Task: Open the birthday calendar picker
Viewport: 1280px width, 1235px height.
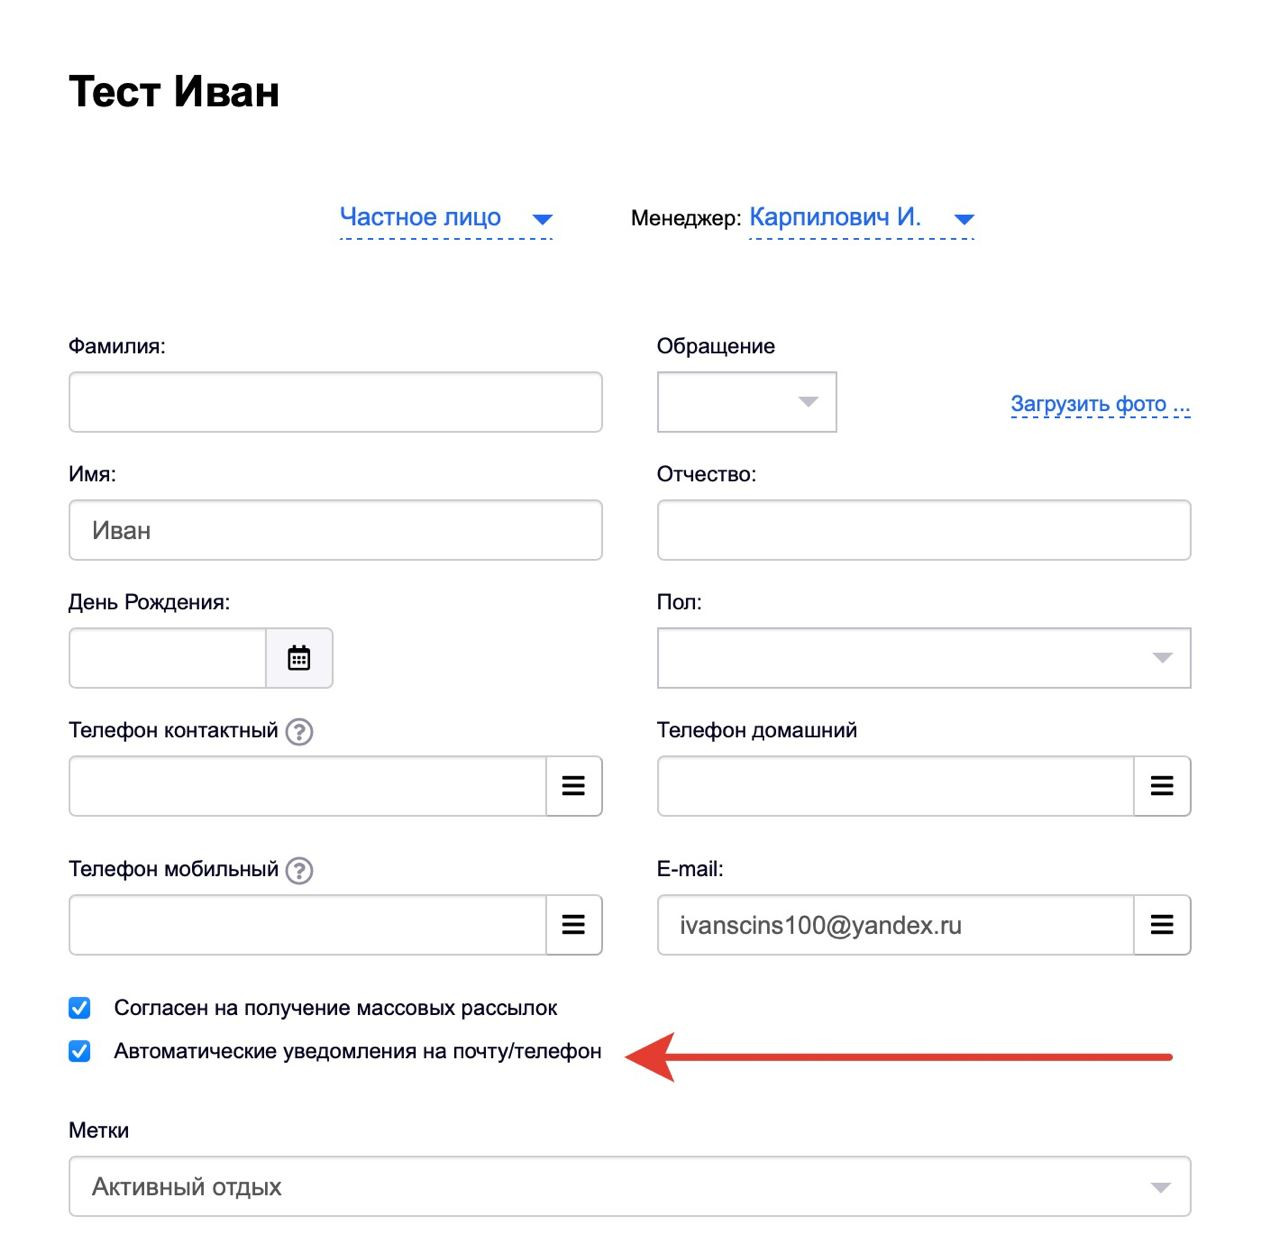Action: (299, 658)
